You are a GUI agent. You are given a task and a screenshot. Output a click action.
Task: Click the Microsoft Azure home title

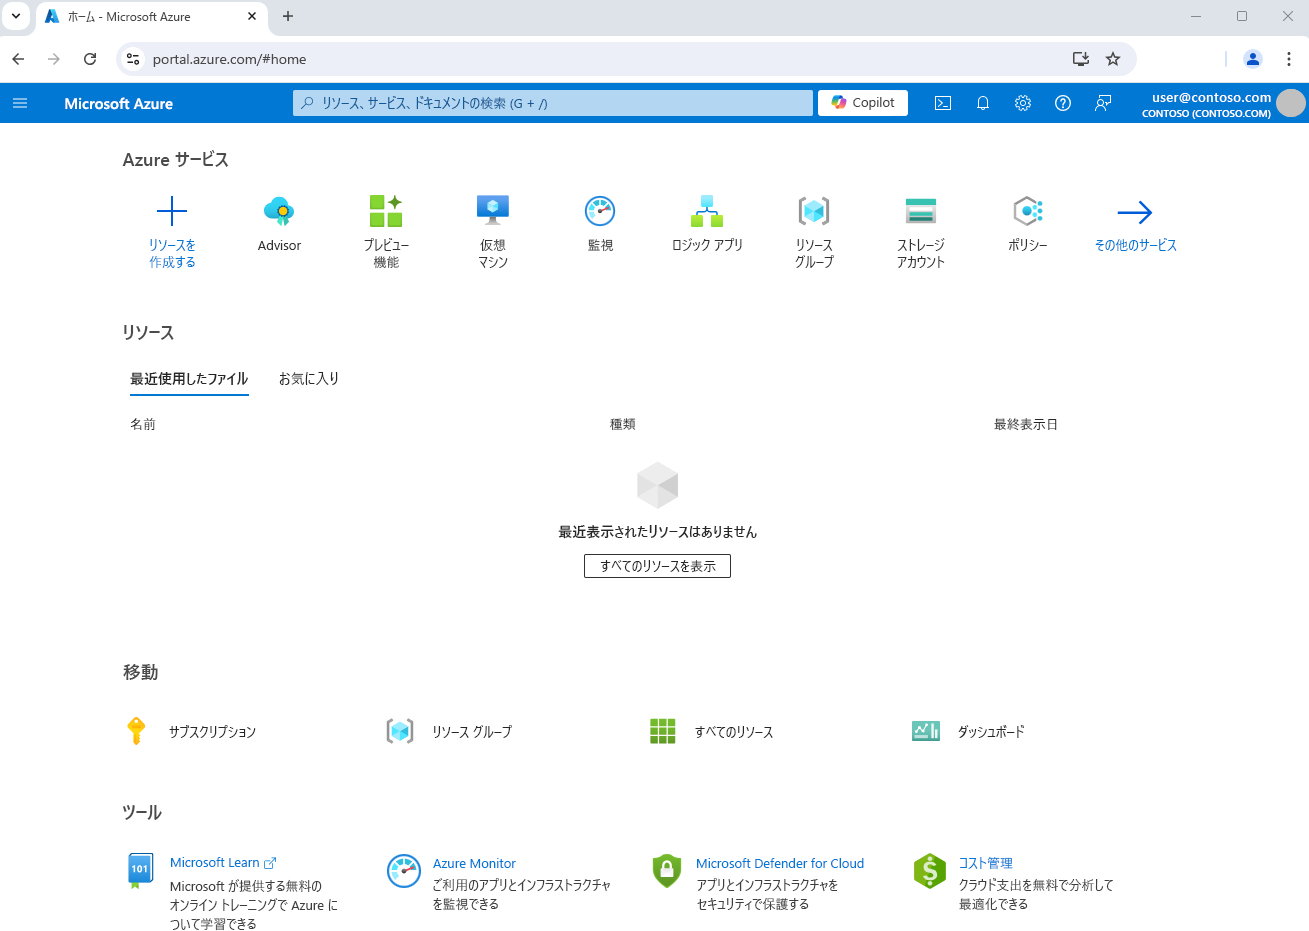click(118, 103)
